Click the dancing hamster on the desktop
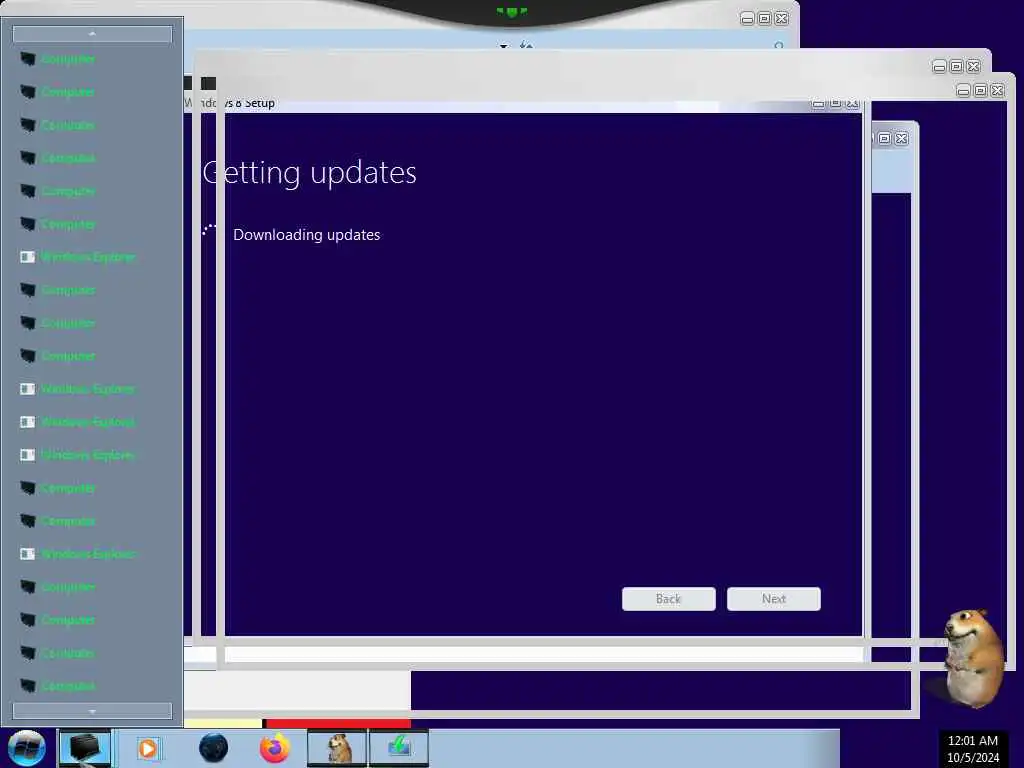 click(x=974, y=658)
